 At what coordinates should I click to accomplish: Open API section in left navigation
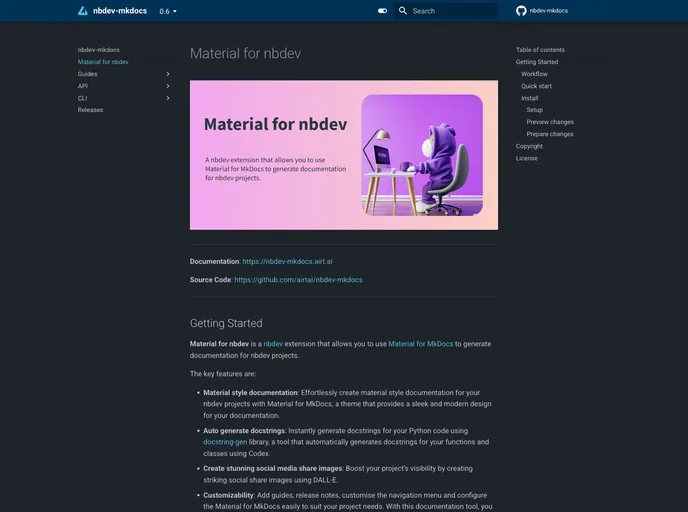coord(82,86)
